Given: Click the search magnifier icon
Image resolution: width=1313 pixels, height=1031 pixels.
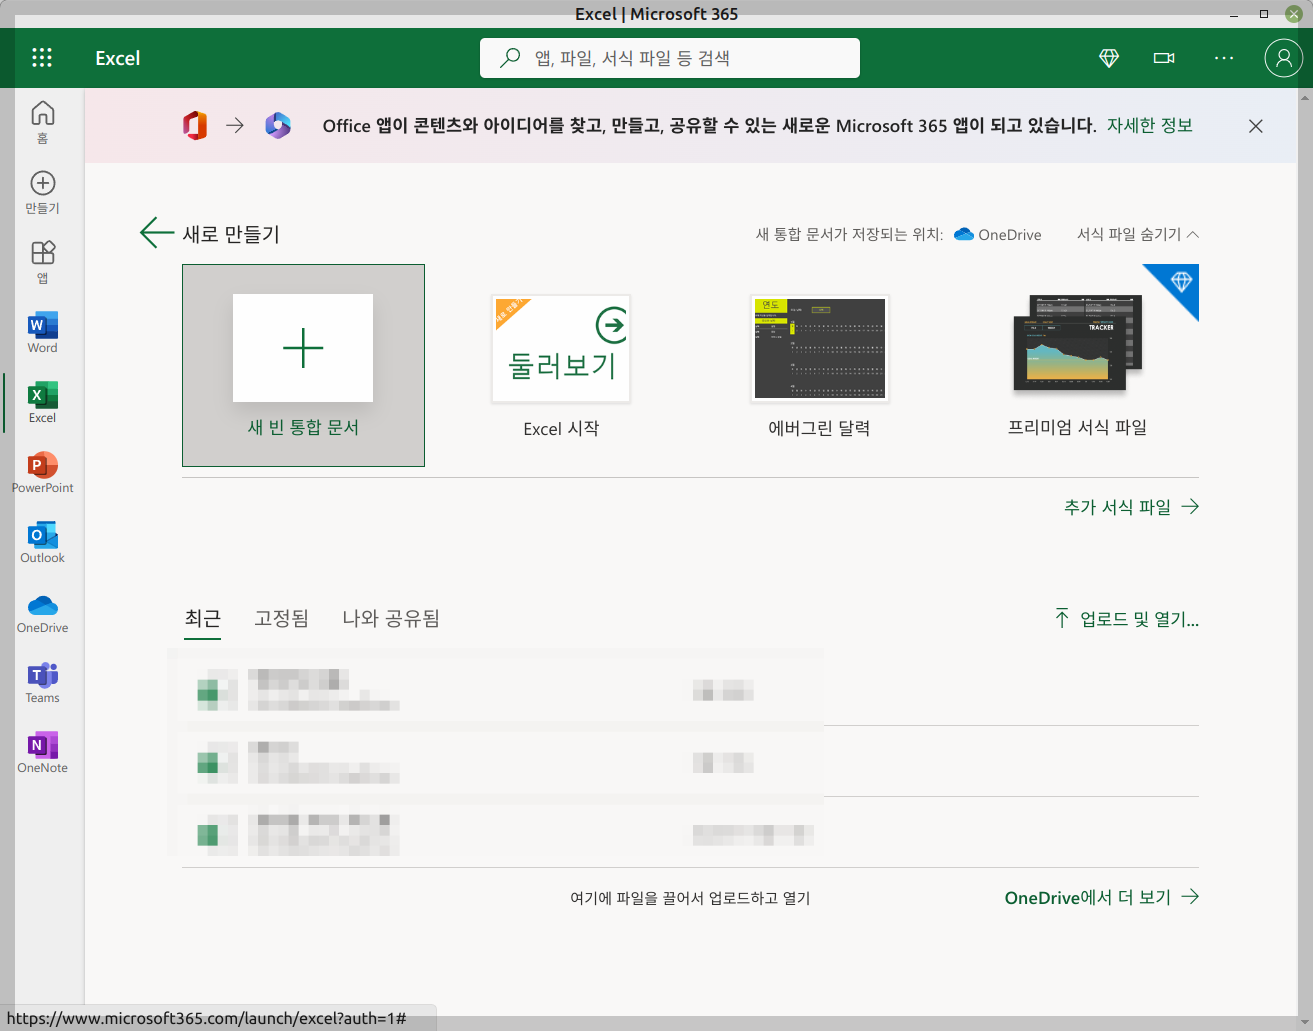Looking at the screenshot, I should (510, 57).
